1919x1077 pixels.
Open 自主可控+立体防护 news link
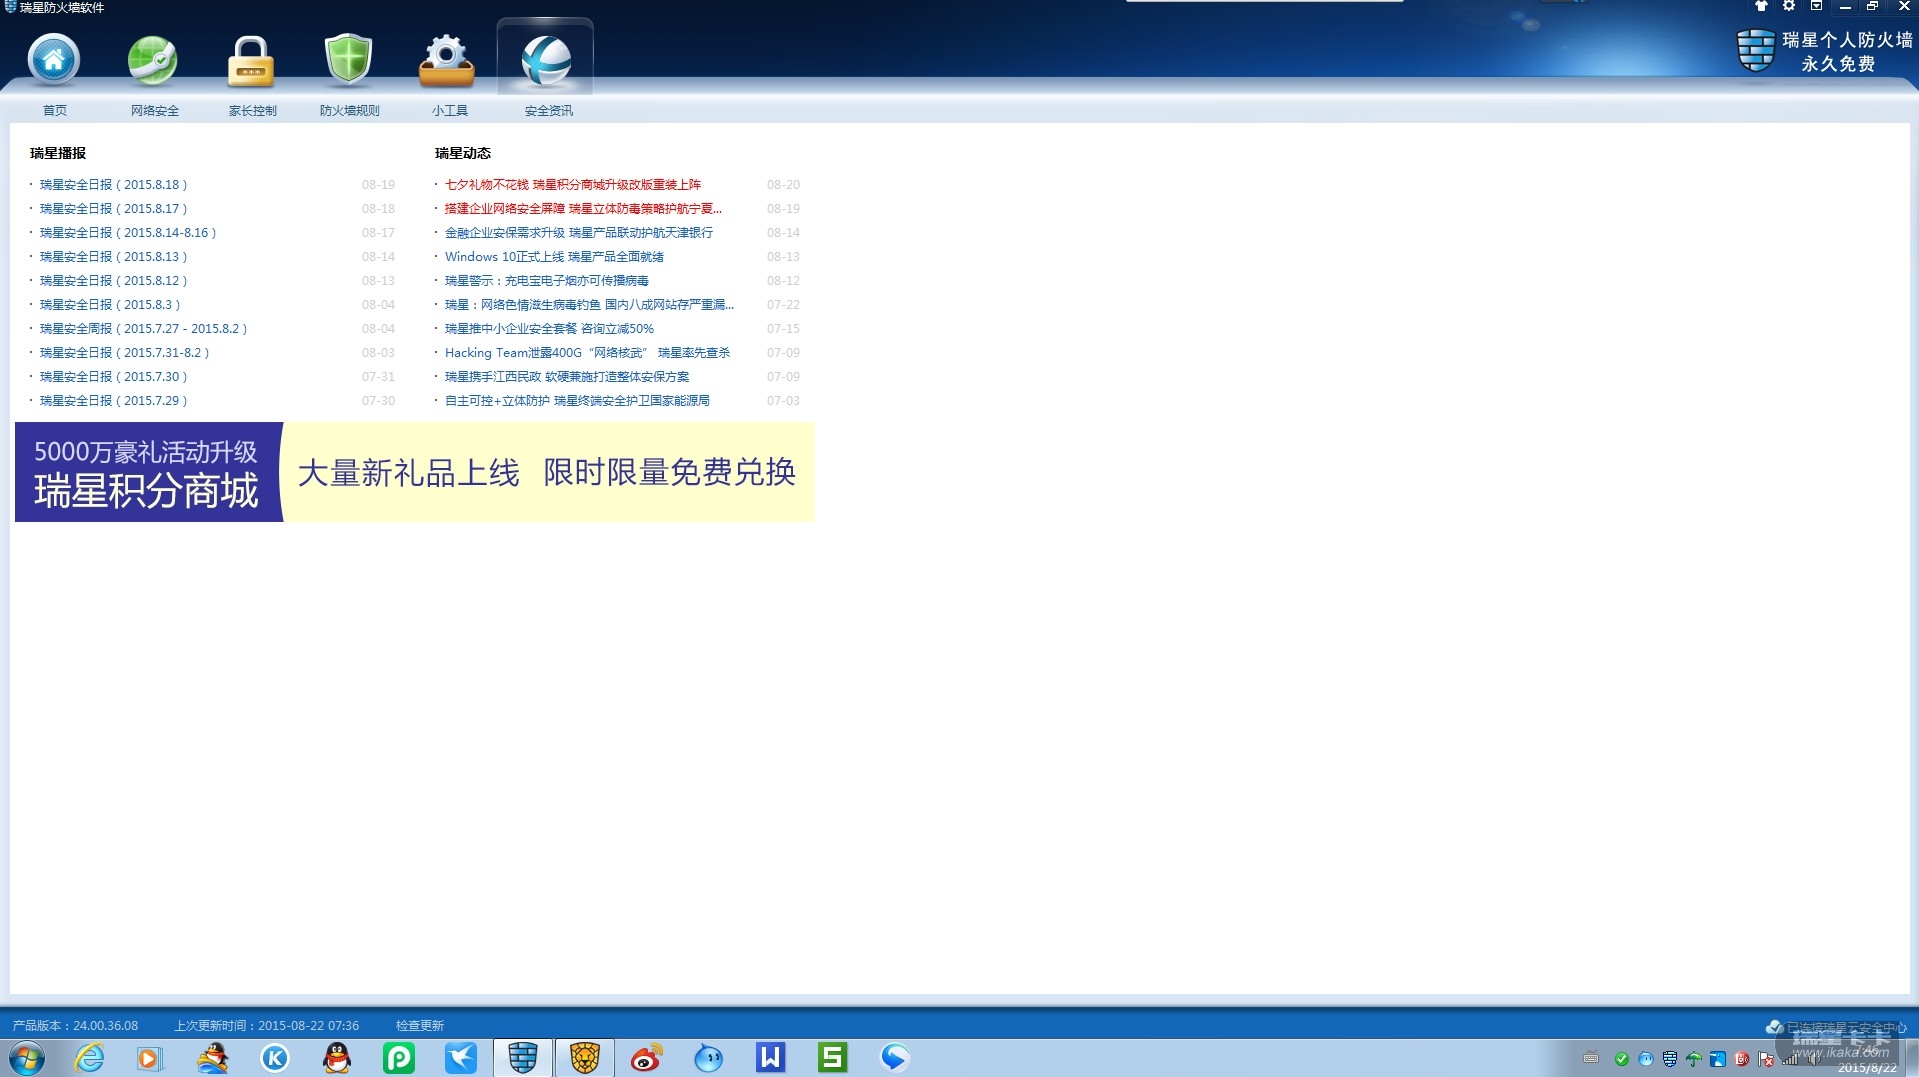[577, 401]
